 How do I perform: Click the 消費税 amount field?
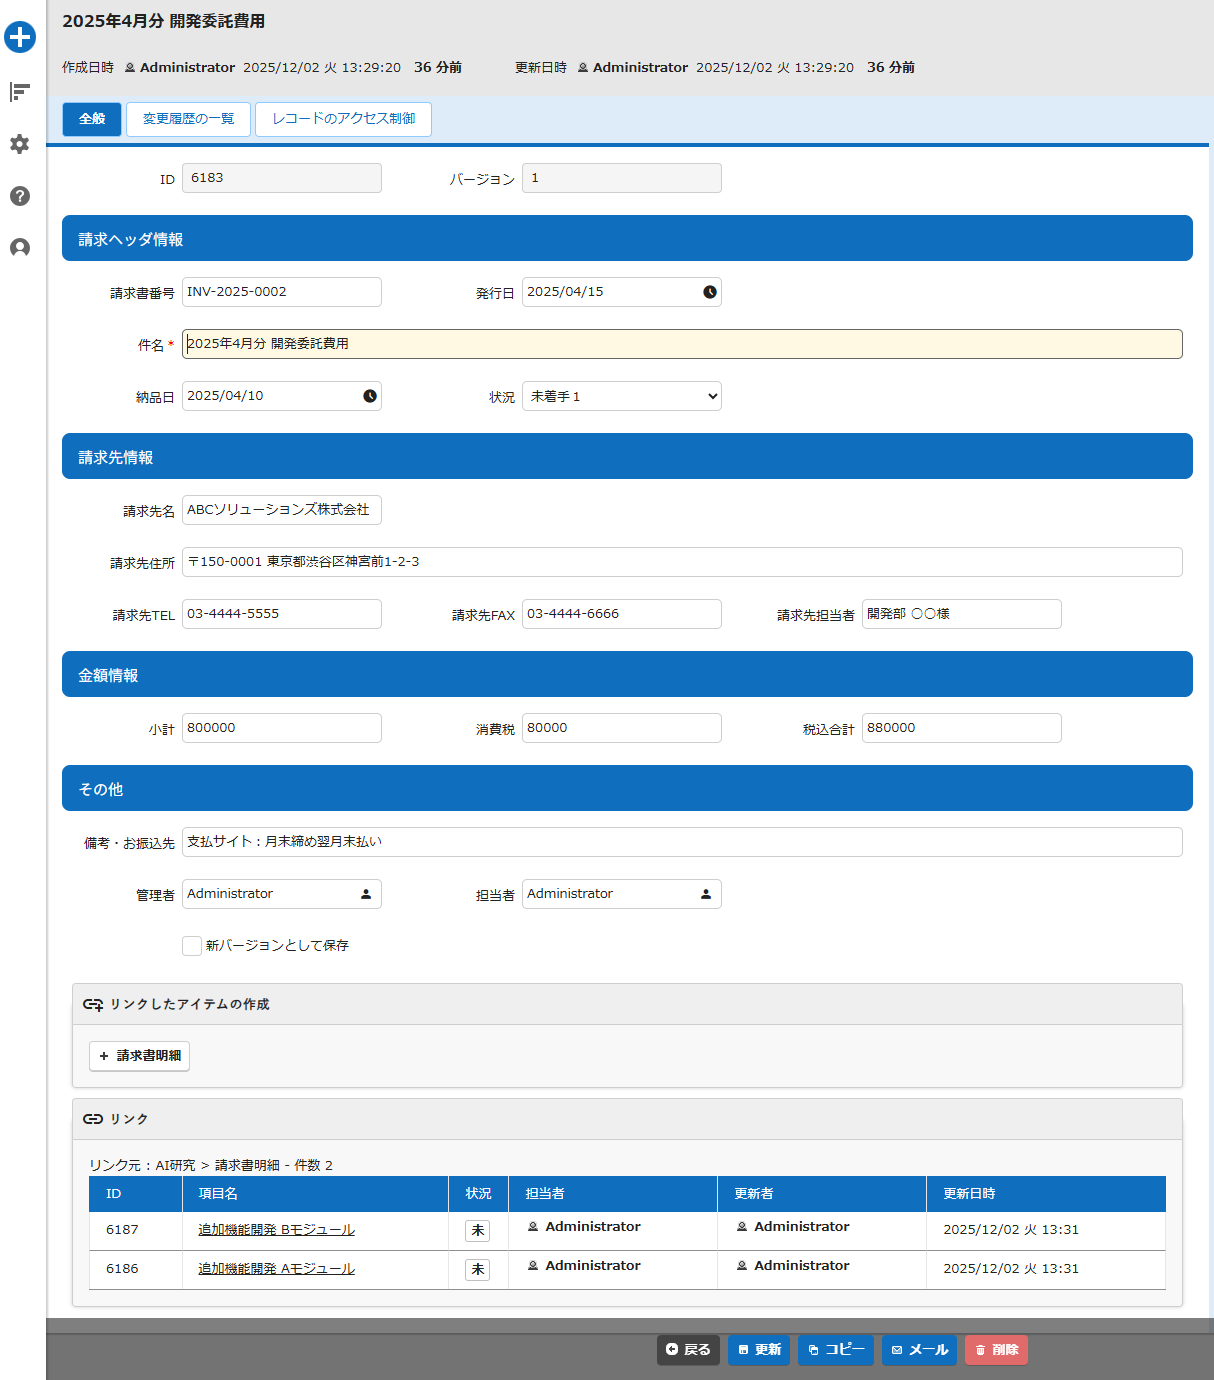(622, 728)
